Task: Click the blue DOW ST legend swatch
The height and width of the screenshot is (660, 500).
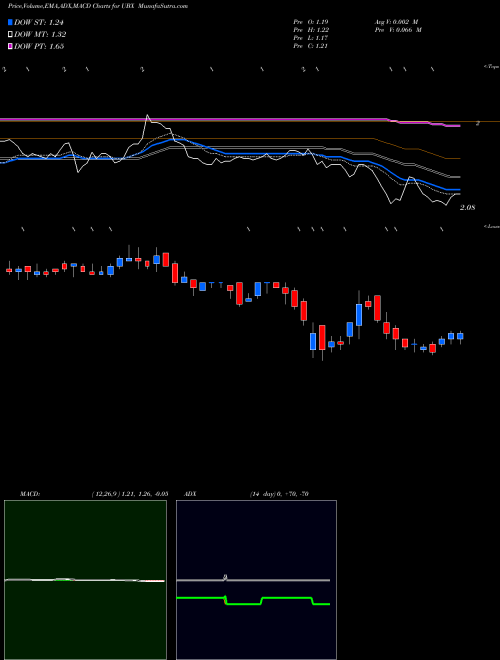Action: point(11,22)
